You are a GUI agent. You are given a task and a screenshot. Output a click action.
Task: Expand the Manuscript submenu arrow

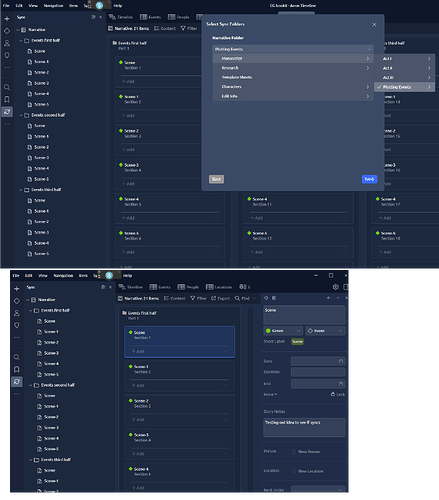[x=368, y=58]
